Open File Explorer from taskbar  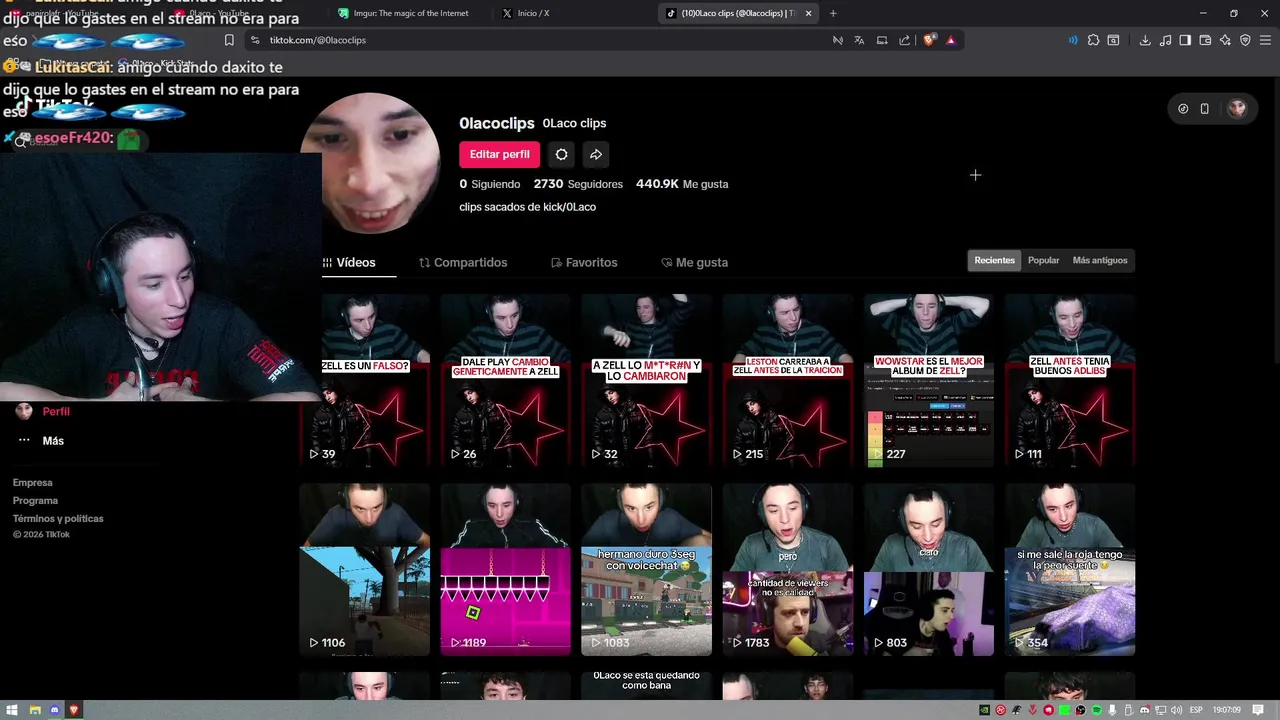coord(35,710)
